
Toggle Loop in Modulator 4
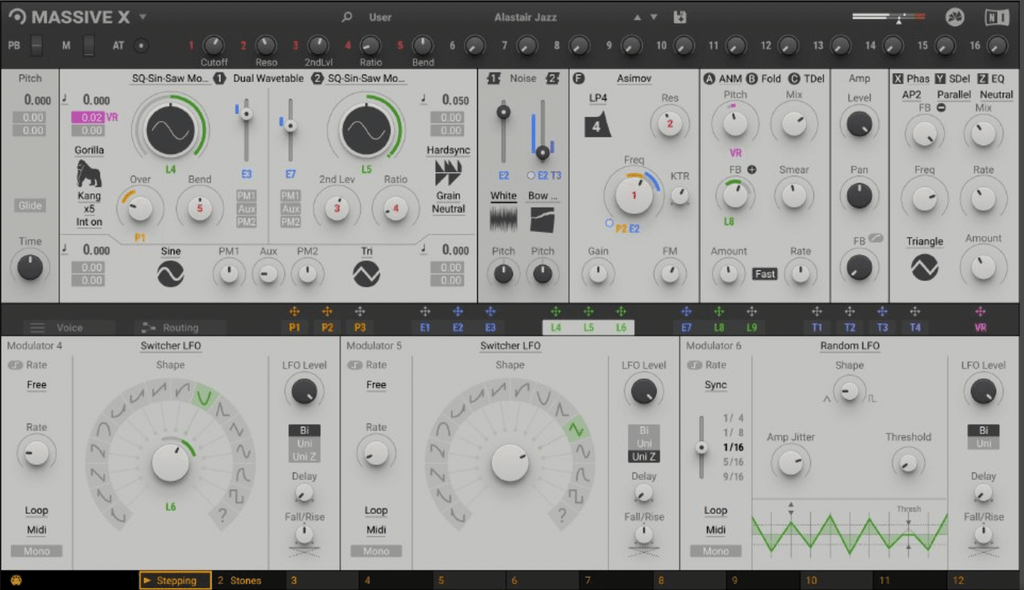tap(36, 510)
